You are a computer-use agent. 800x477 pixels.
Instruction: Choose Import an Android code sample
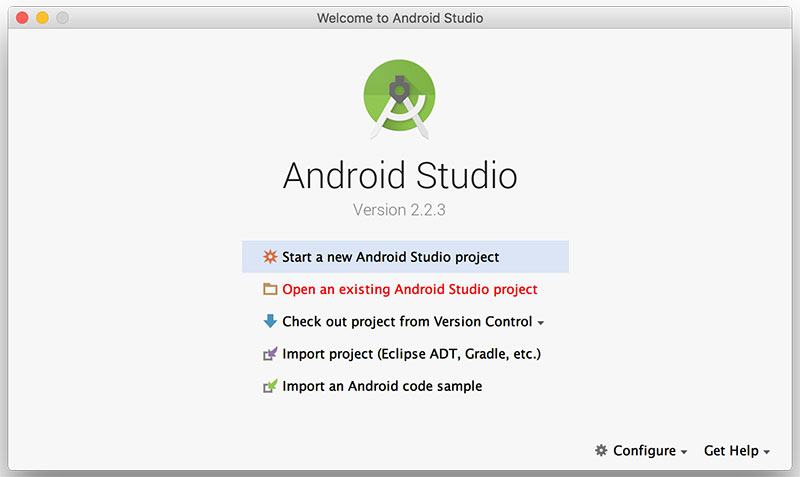(x=382, y=386)
